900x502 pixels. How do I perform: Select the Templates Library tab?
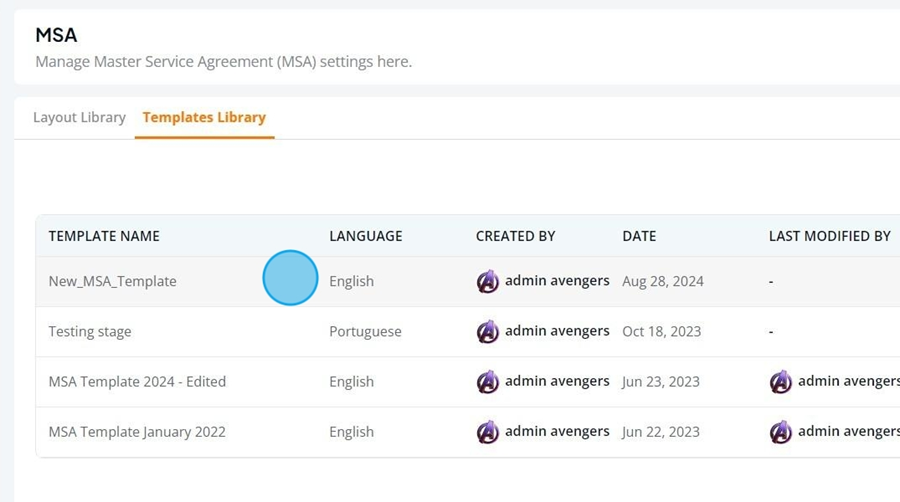click(204, 117)
